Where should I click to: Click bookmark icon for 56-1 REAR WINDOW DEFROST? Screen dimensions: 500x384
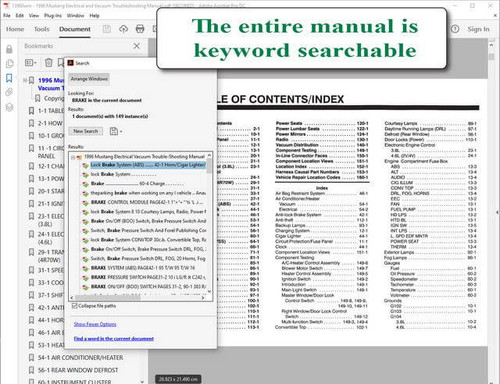coord(31,370)
